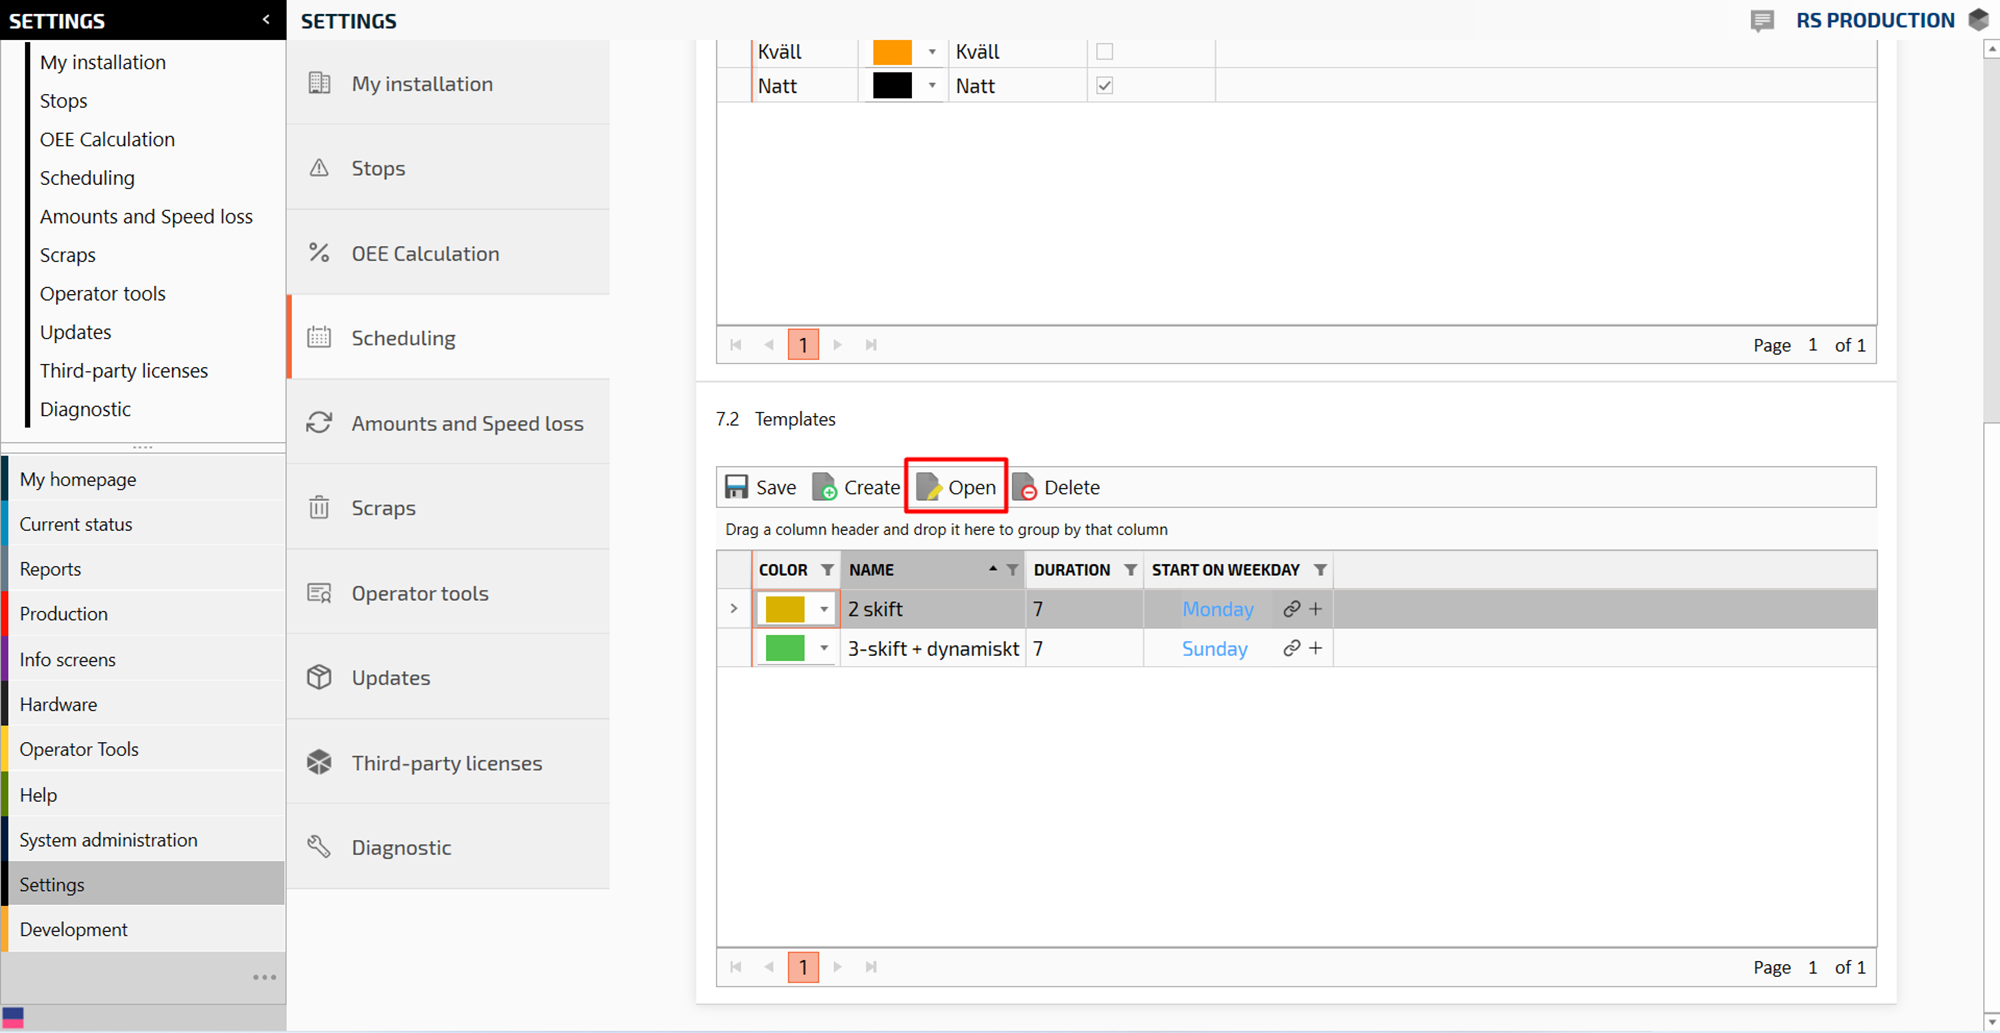Open the color dropdown for 3-skift + dynamiskt

pyautogui.click(x=824, y=648)
